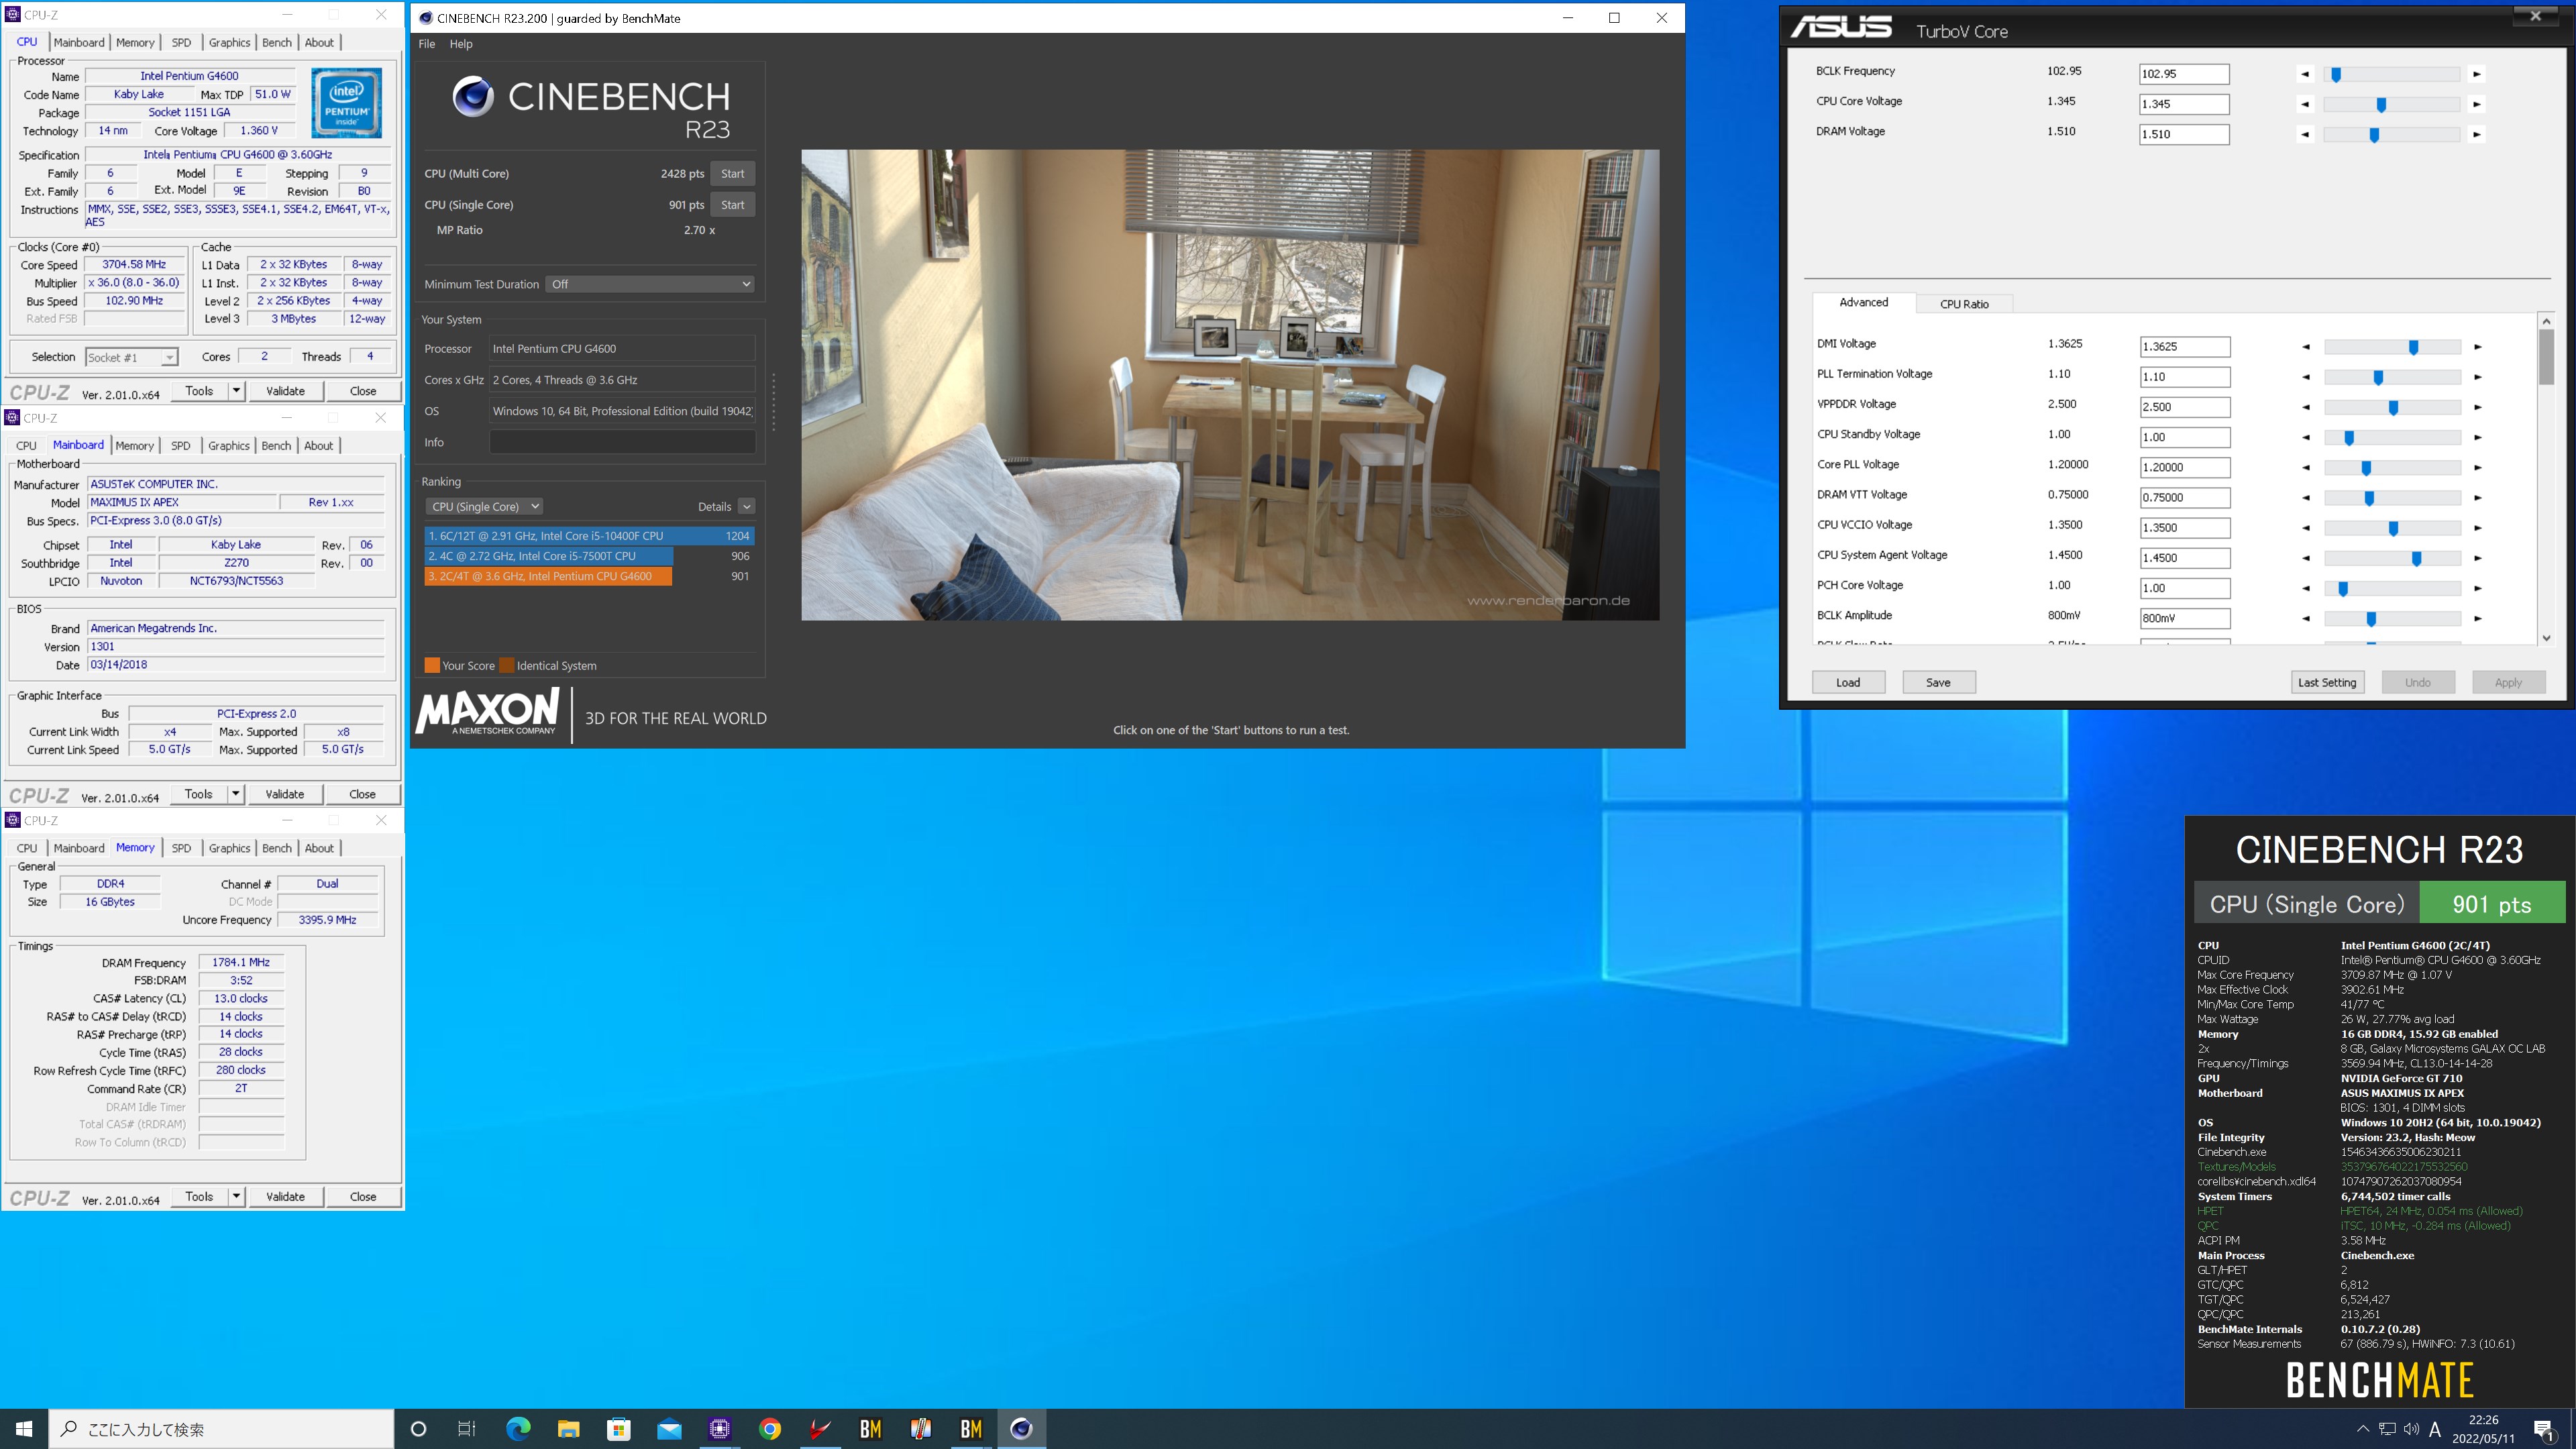Click the CPU Core Voltage slider
This screenshot has height=1449, width=2576.
[2391, 104]
